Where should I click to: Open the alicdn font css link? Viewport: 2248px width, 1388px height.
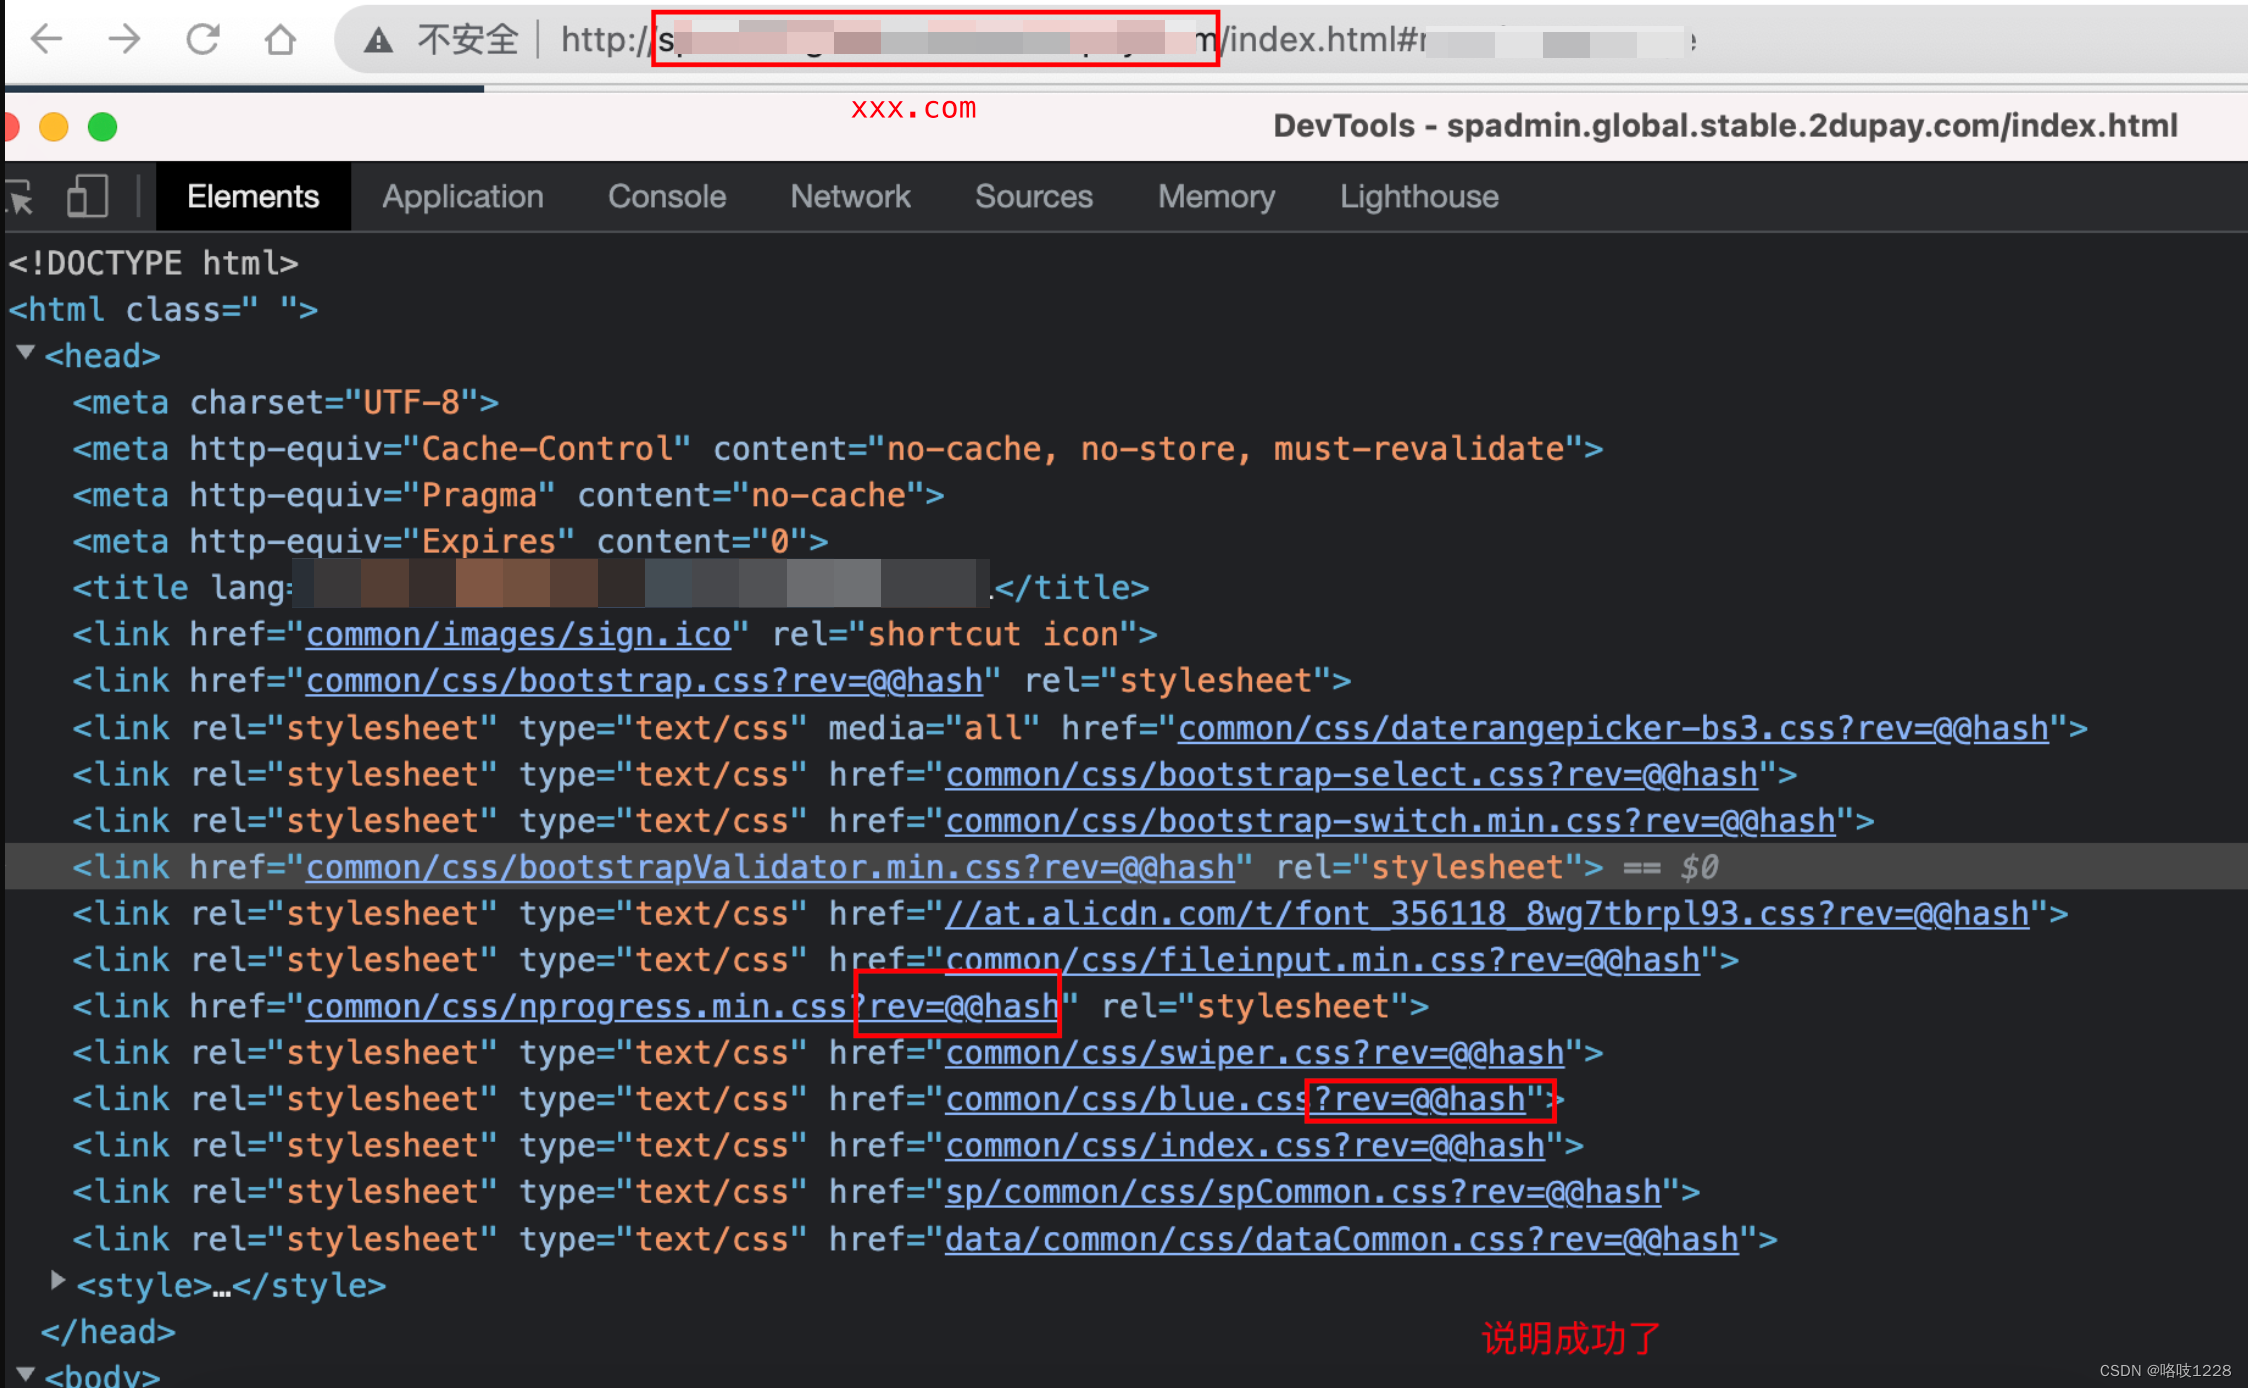coord(1486,914)
